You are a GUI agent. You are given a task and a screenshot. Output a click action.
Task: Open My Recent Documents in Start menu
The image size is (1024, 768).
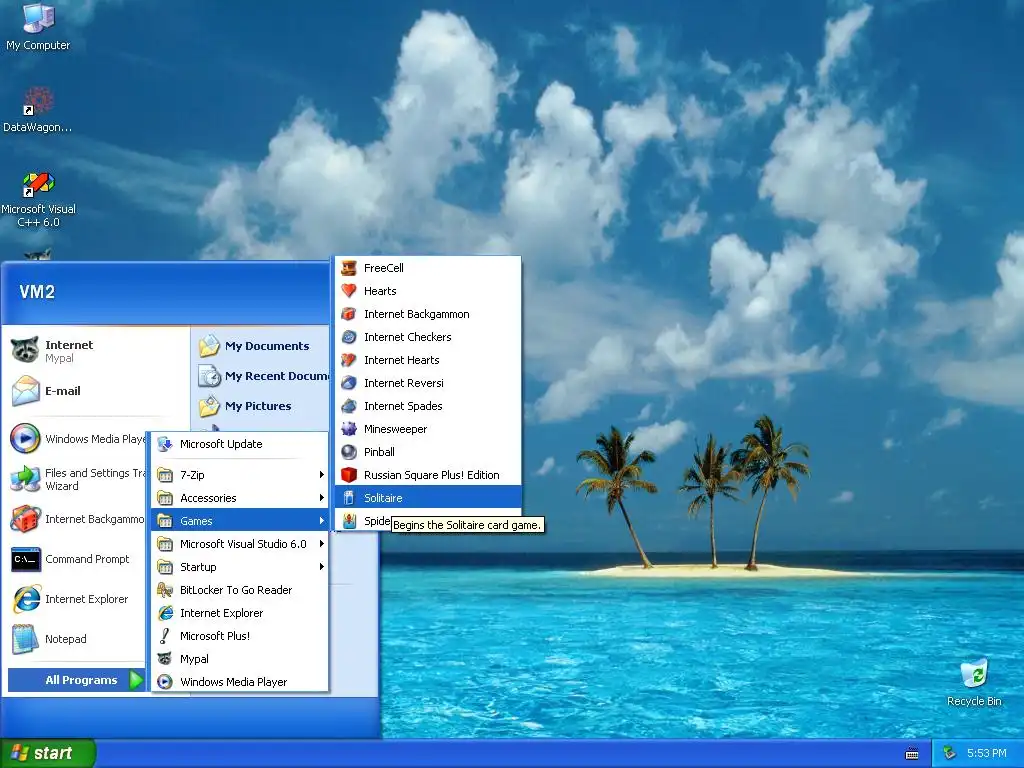263,376
